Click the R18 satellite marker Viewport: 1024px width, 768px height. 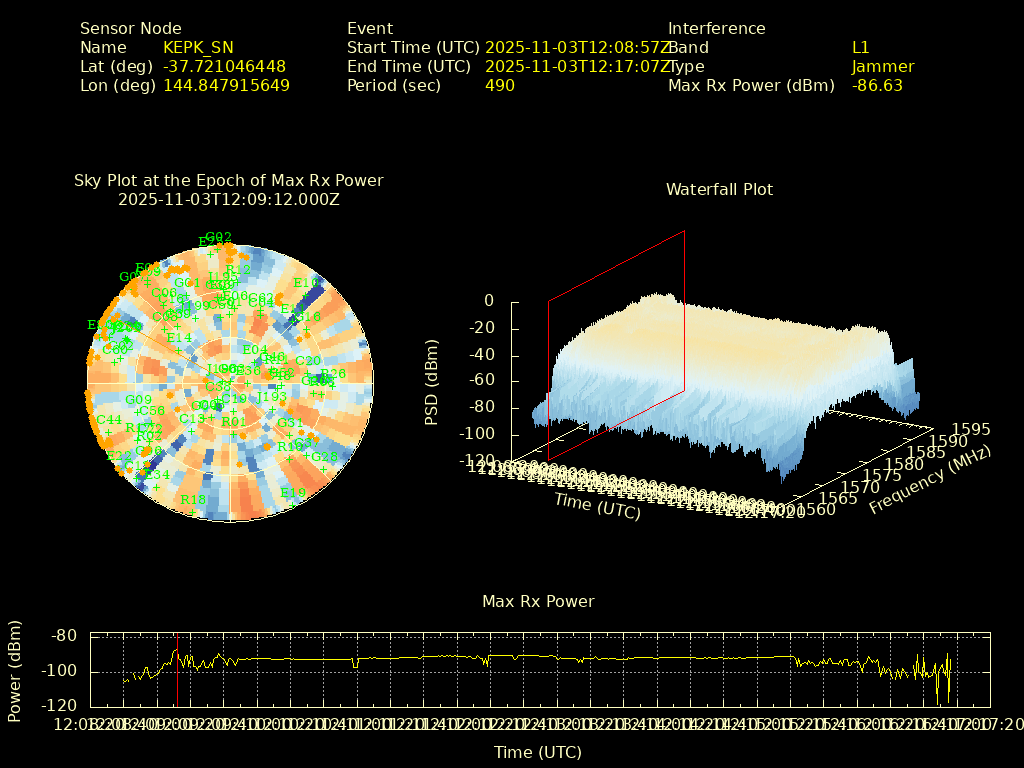coord(193,500)
